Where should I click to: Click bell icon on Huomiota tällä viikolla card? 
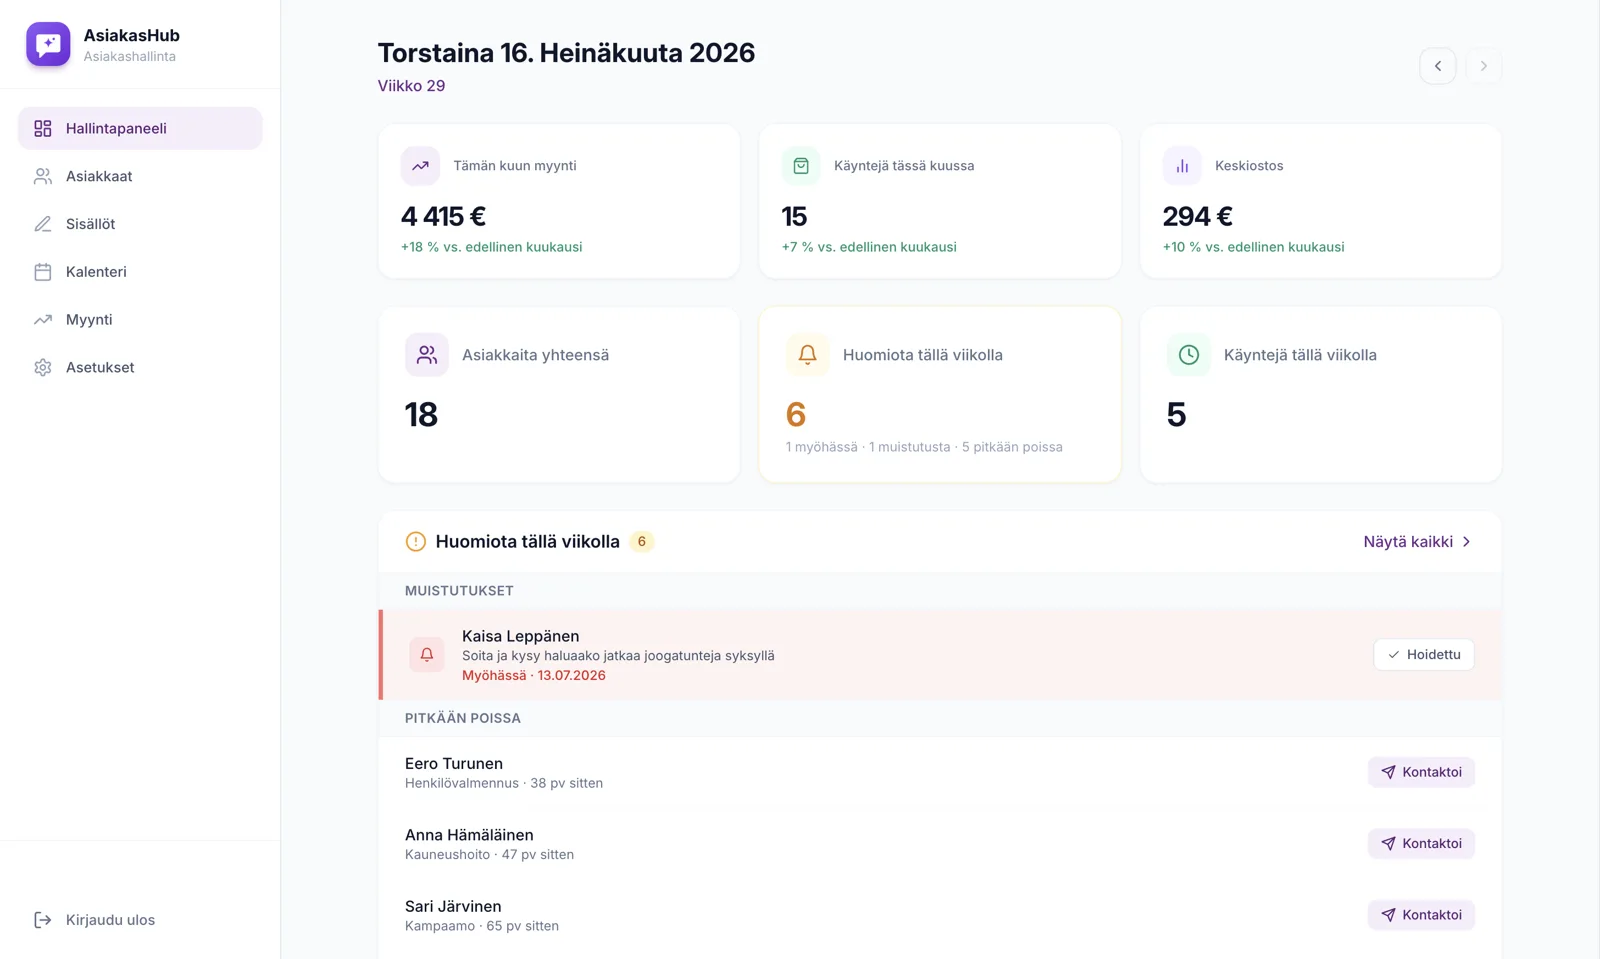click(808, 355)
